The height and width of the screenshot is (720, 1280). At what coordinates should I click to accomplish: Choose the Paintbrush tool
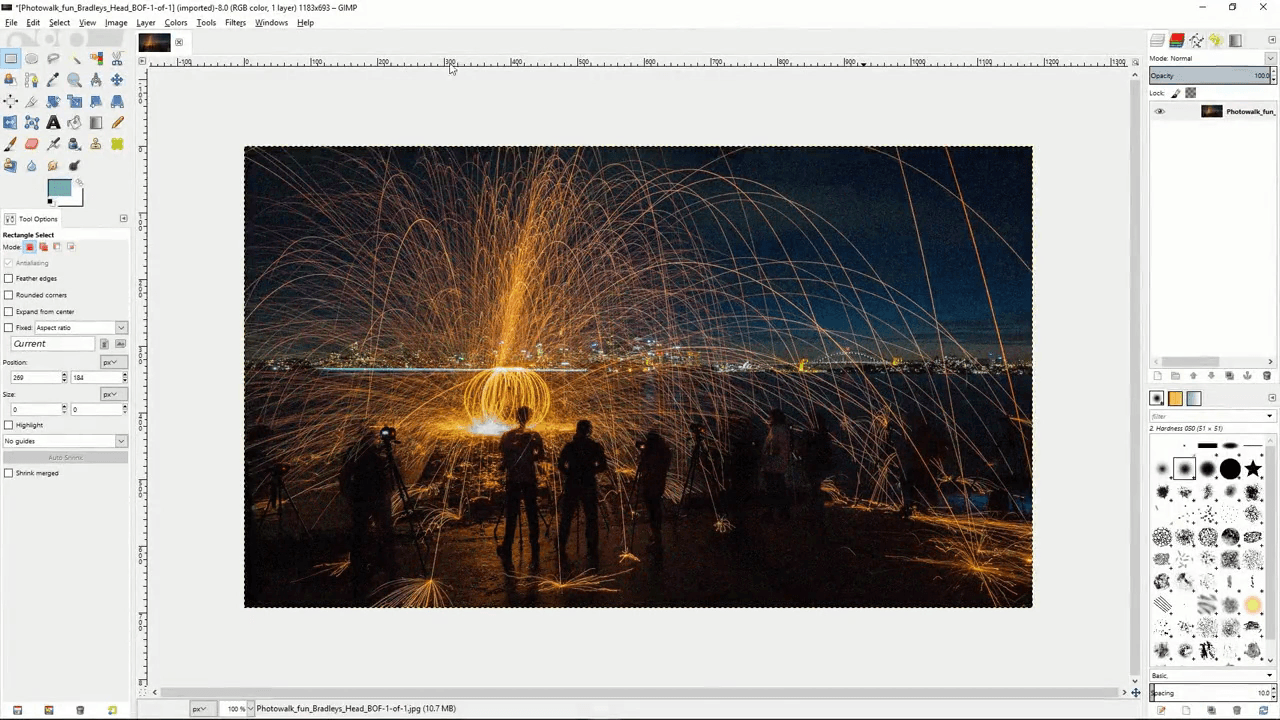11,145
